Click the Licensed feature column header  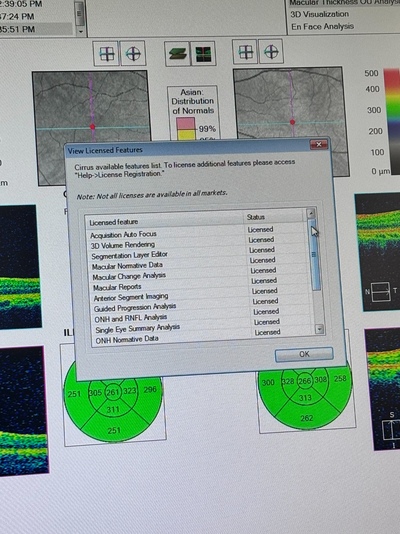pyautogui.click(x=164, y=220)
